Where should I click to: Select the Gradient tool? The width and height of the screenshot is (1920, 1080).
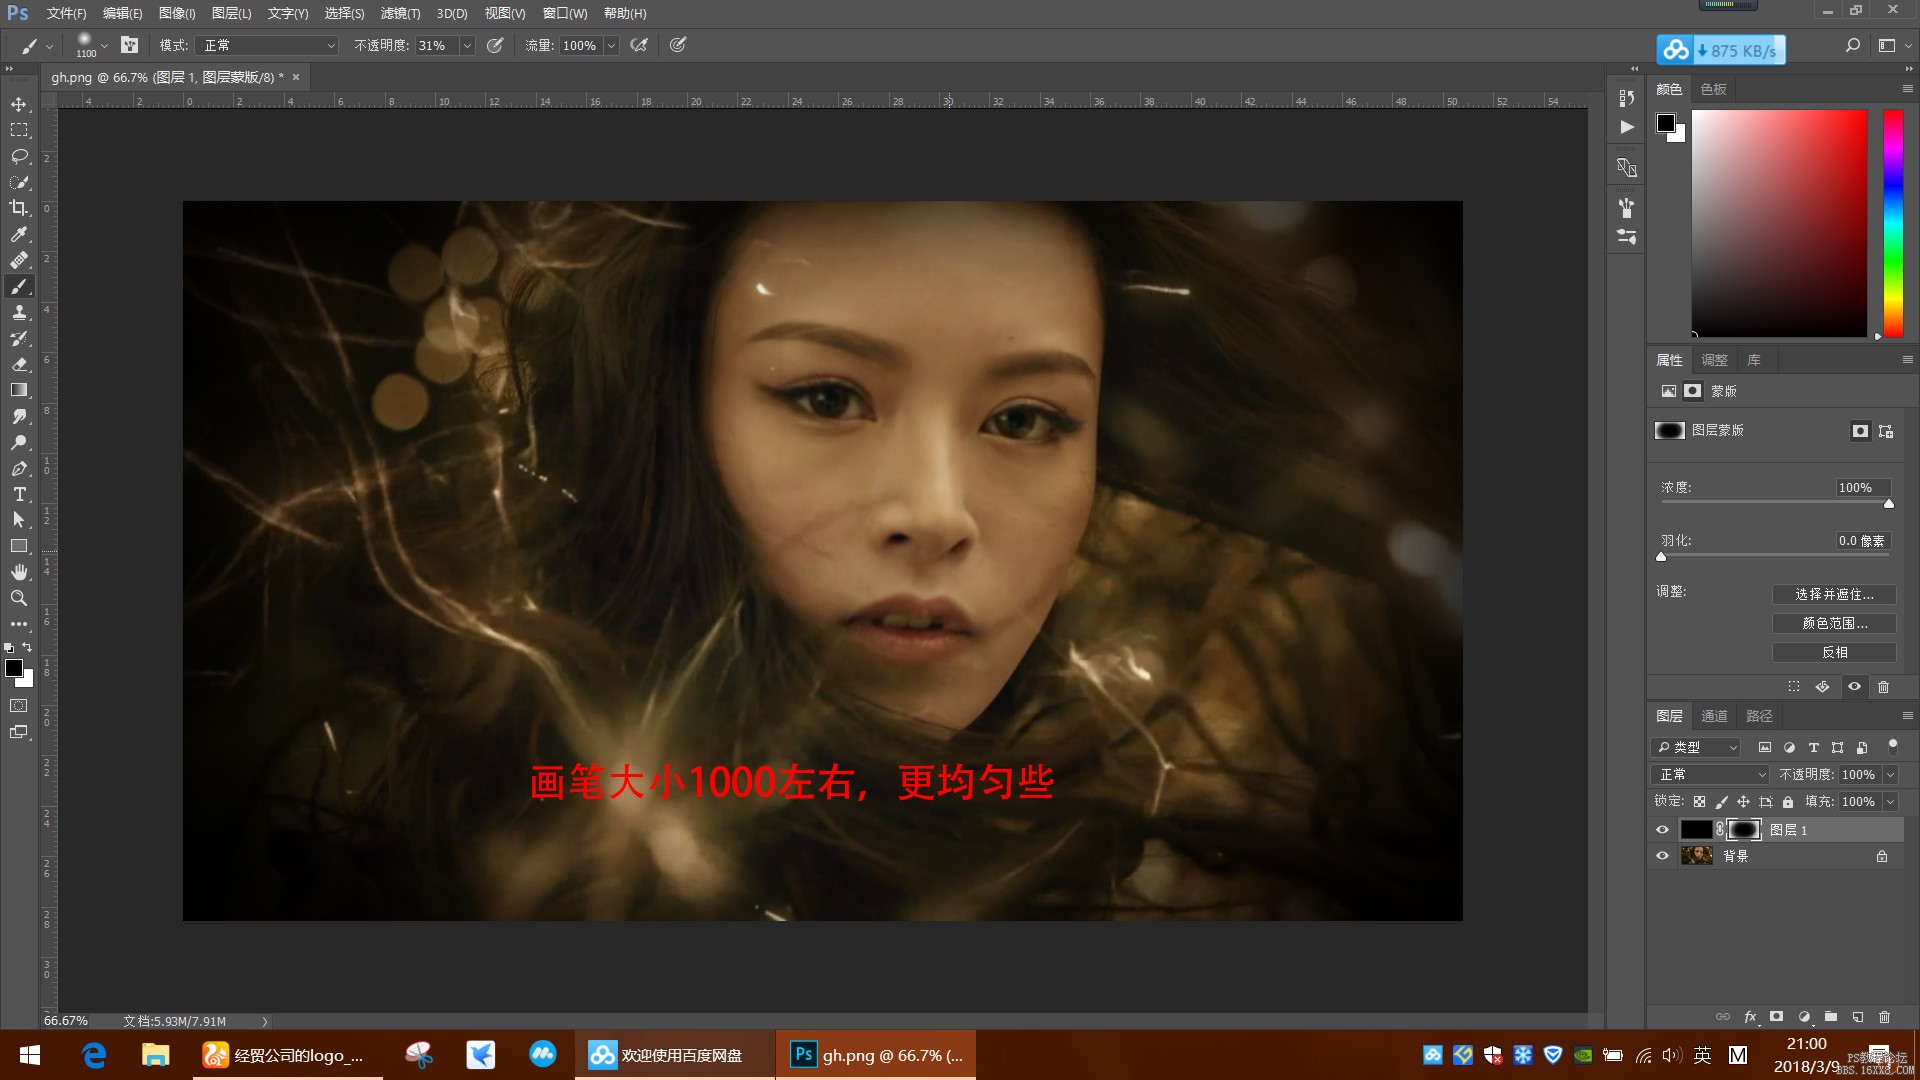coord(19,390)
